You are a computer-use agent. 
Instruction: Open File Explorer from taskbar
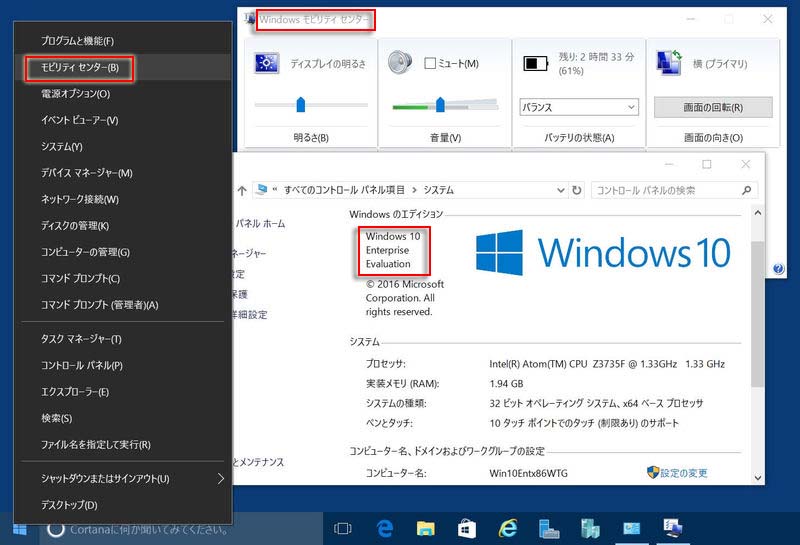pyautogui.click(x=426, y=529)
